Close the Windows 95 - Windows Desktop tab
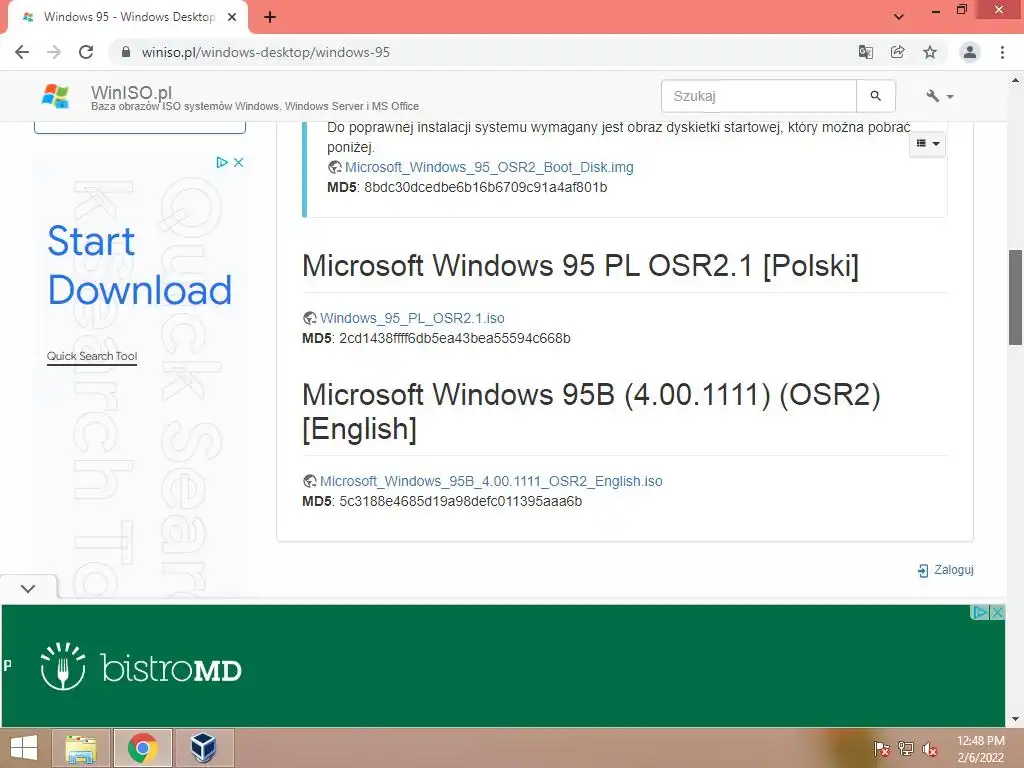Image resolution: width=1024 pixels, height=768 pixels. tap(232, 17)
